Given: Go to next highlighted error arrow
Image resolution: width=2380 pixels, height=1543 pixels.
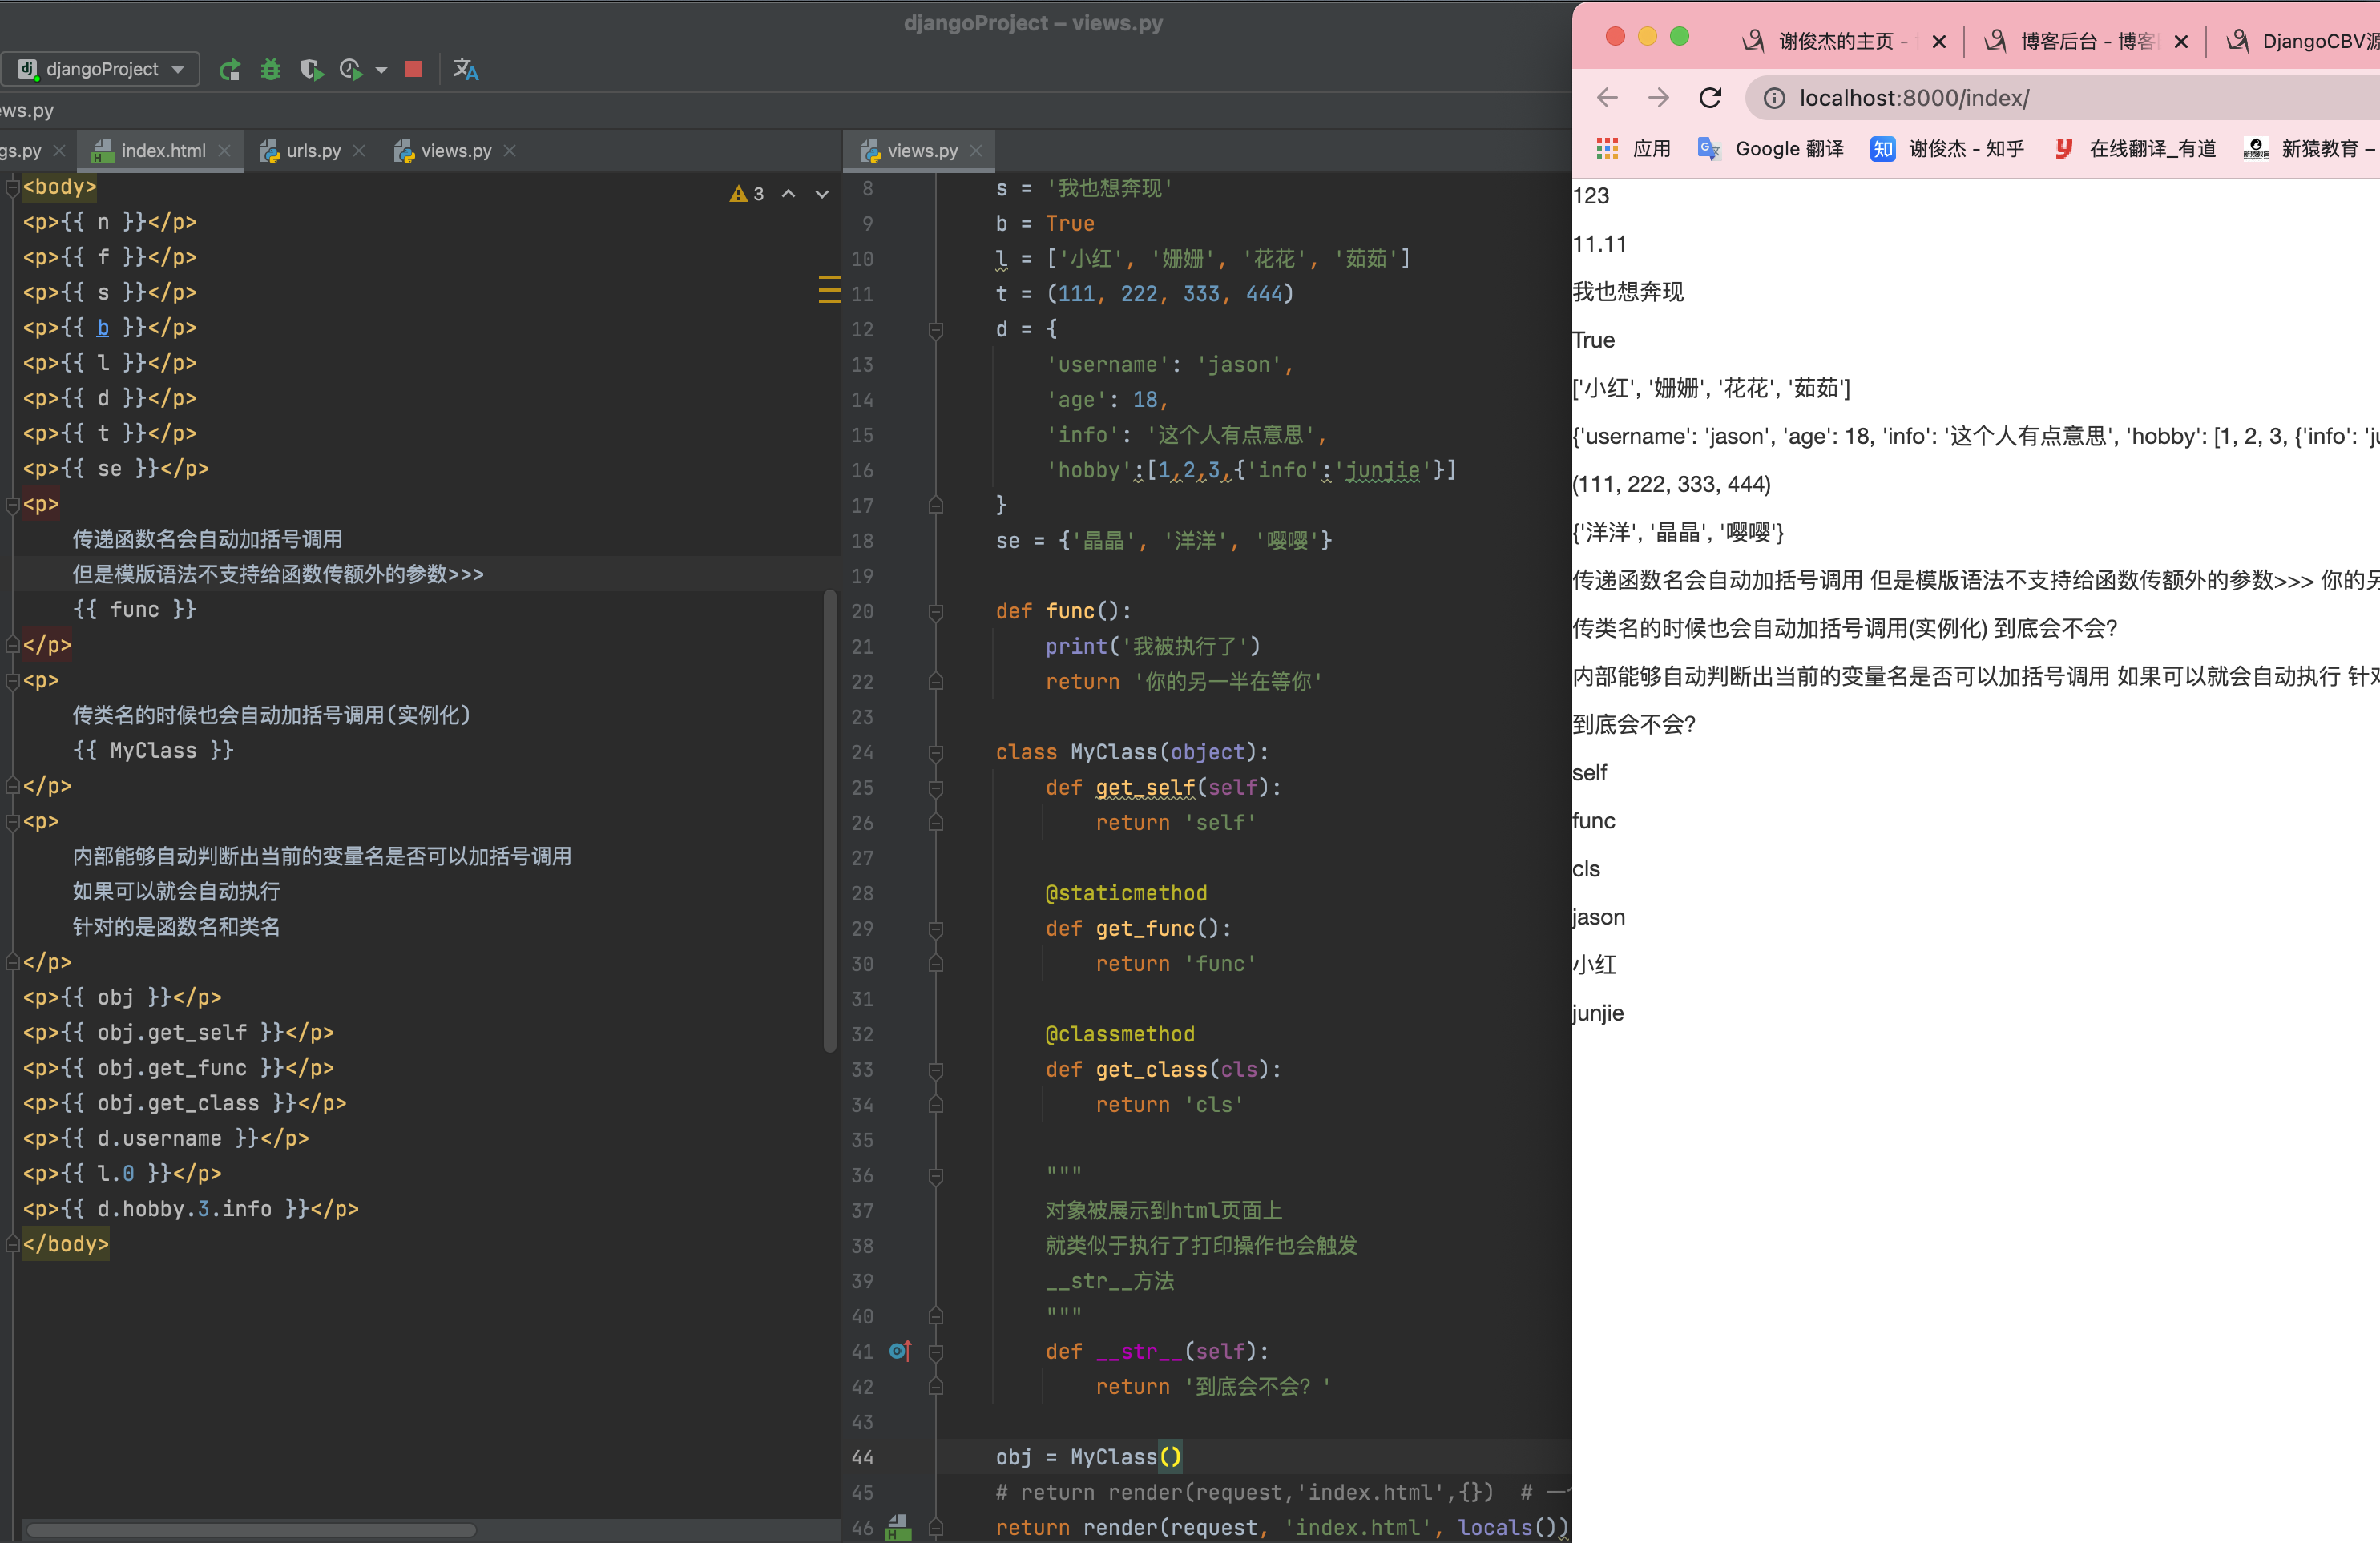Looking at the screenshot, I should tap(822, 194).
